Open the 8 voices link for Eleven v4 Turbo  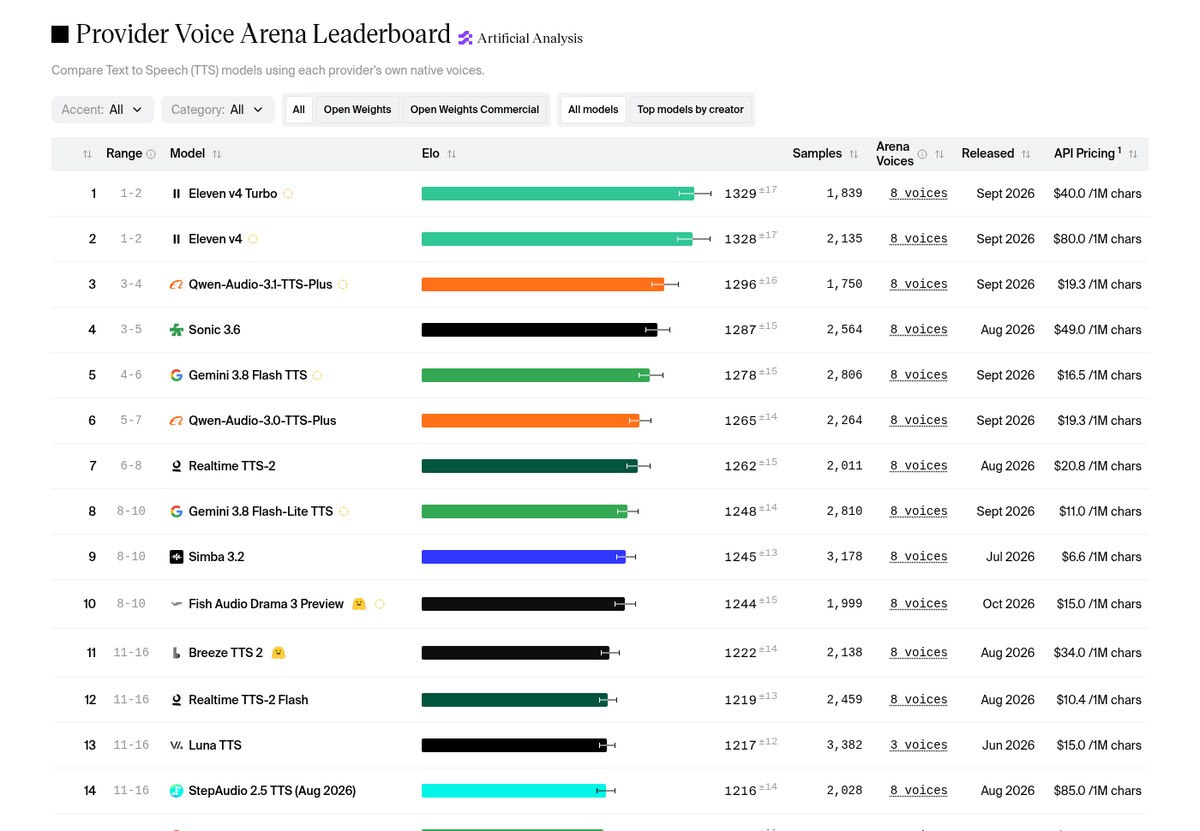click(x=919, y=194)
